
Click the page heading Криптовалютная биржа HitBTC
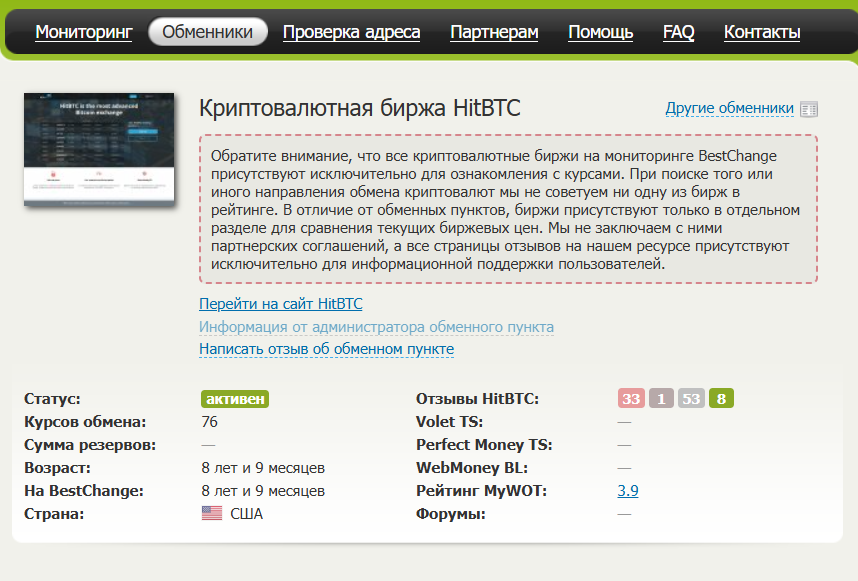click(360, 108)
